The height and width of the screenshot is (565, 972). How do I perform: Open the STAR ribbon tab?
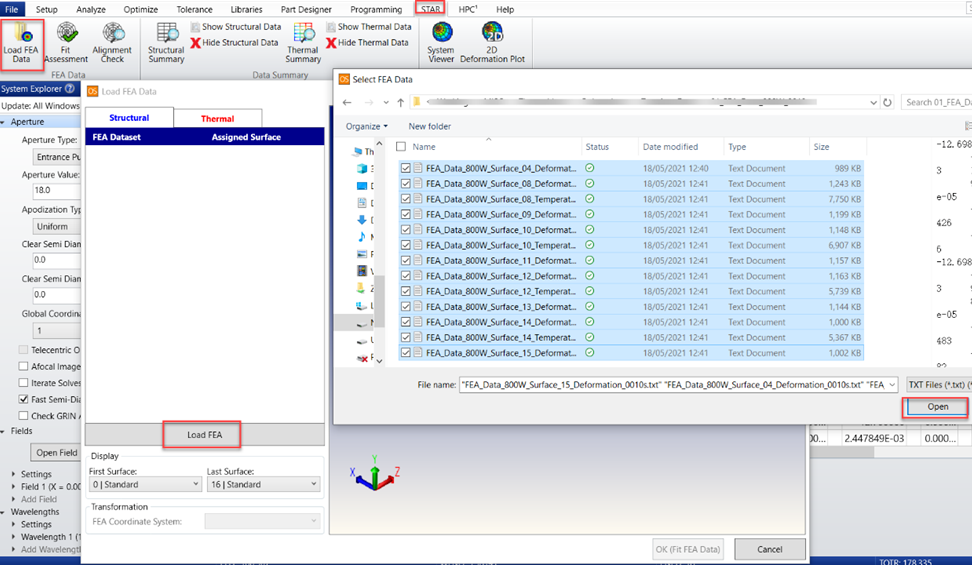pyautogui.click(x=431, y=9)
